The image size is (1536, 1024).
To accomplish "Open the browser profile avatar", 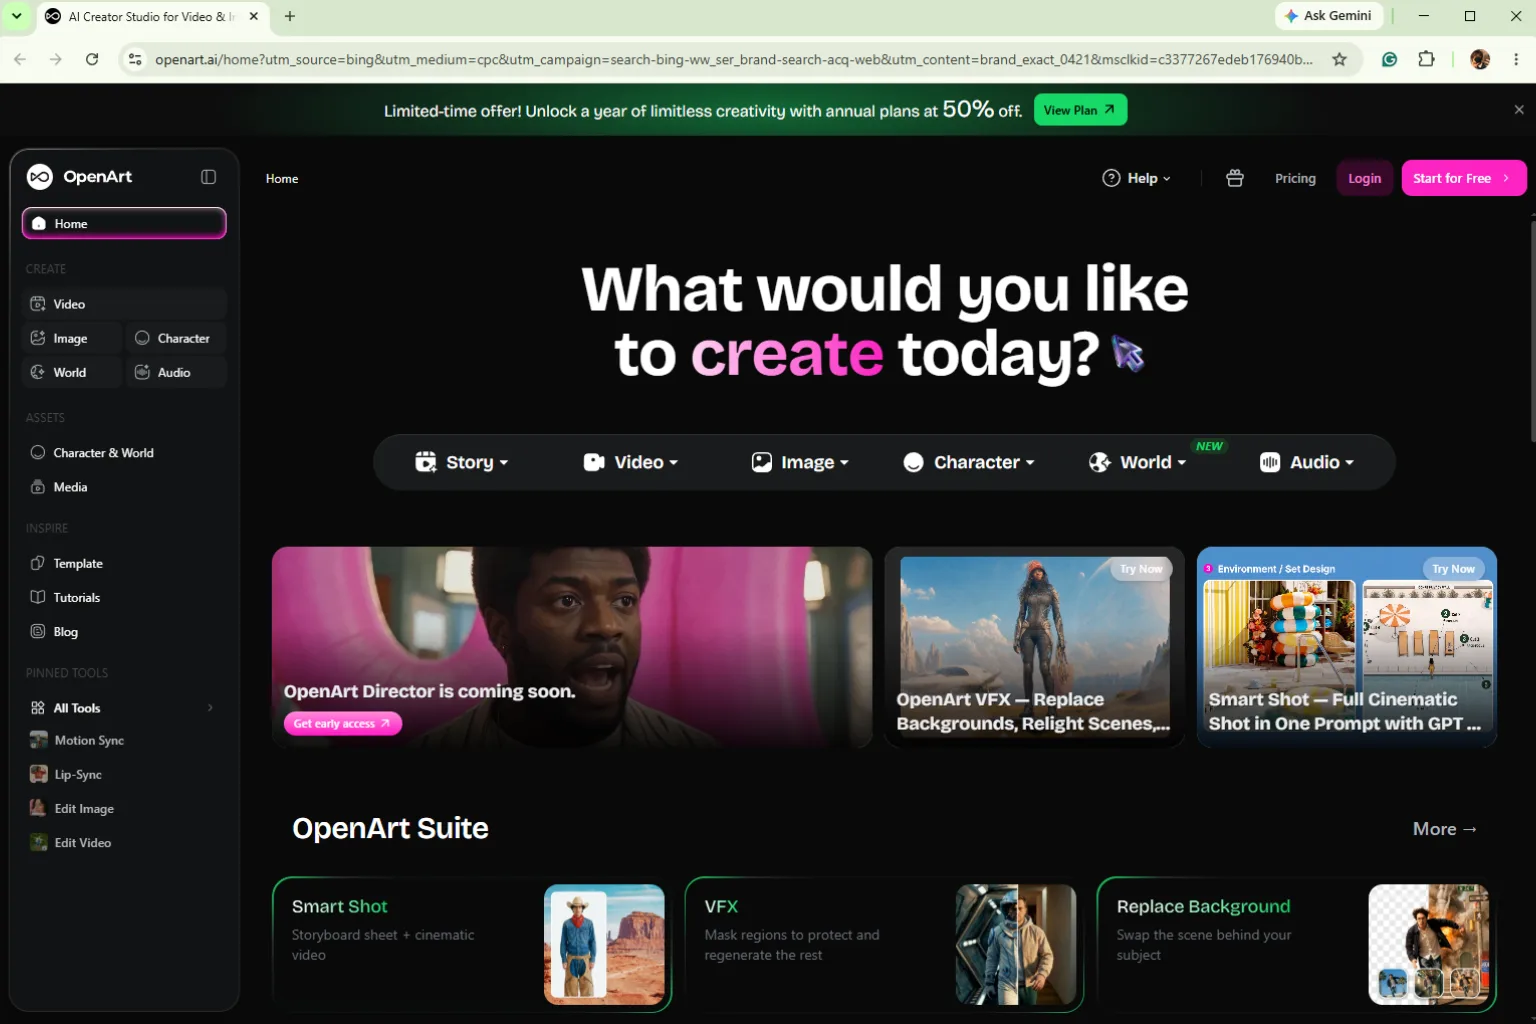I will pyautogui.click(x=1480, y=59).
